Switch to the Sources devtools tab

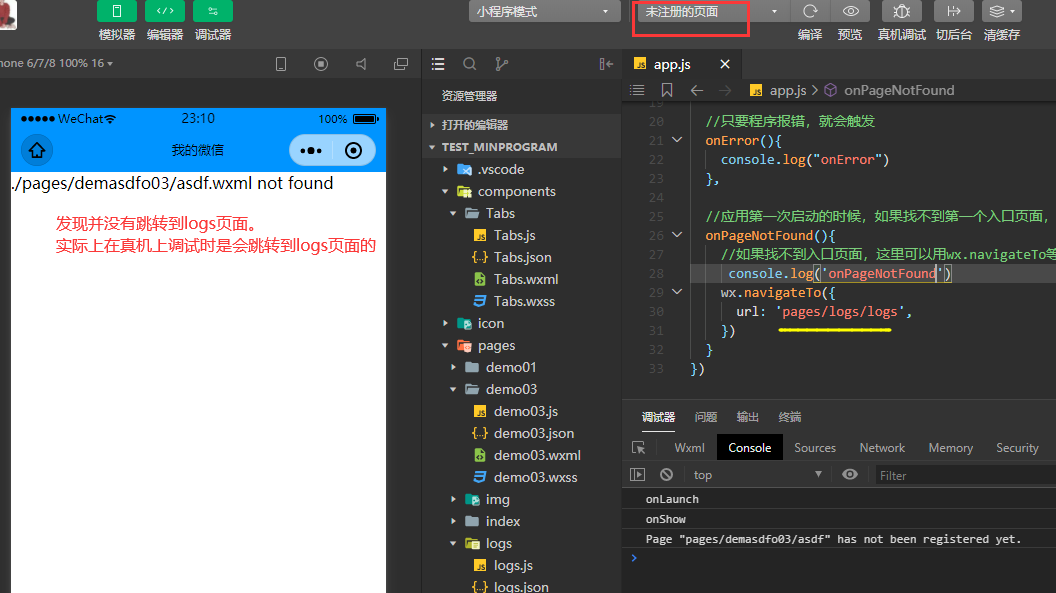[x=815, y=448]
